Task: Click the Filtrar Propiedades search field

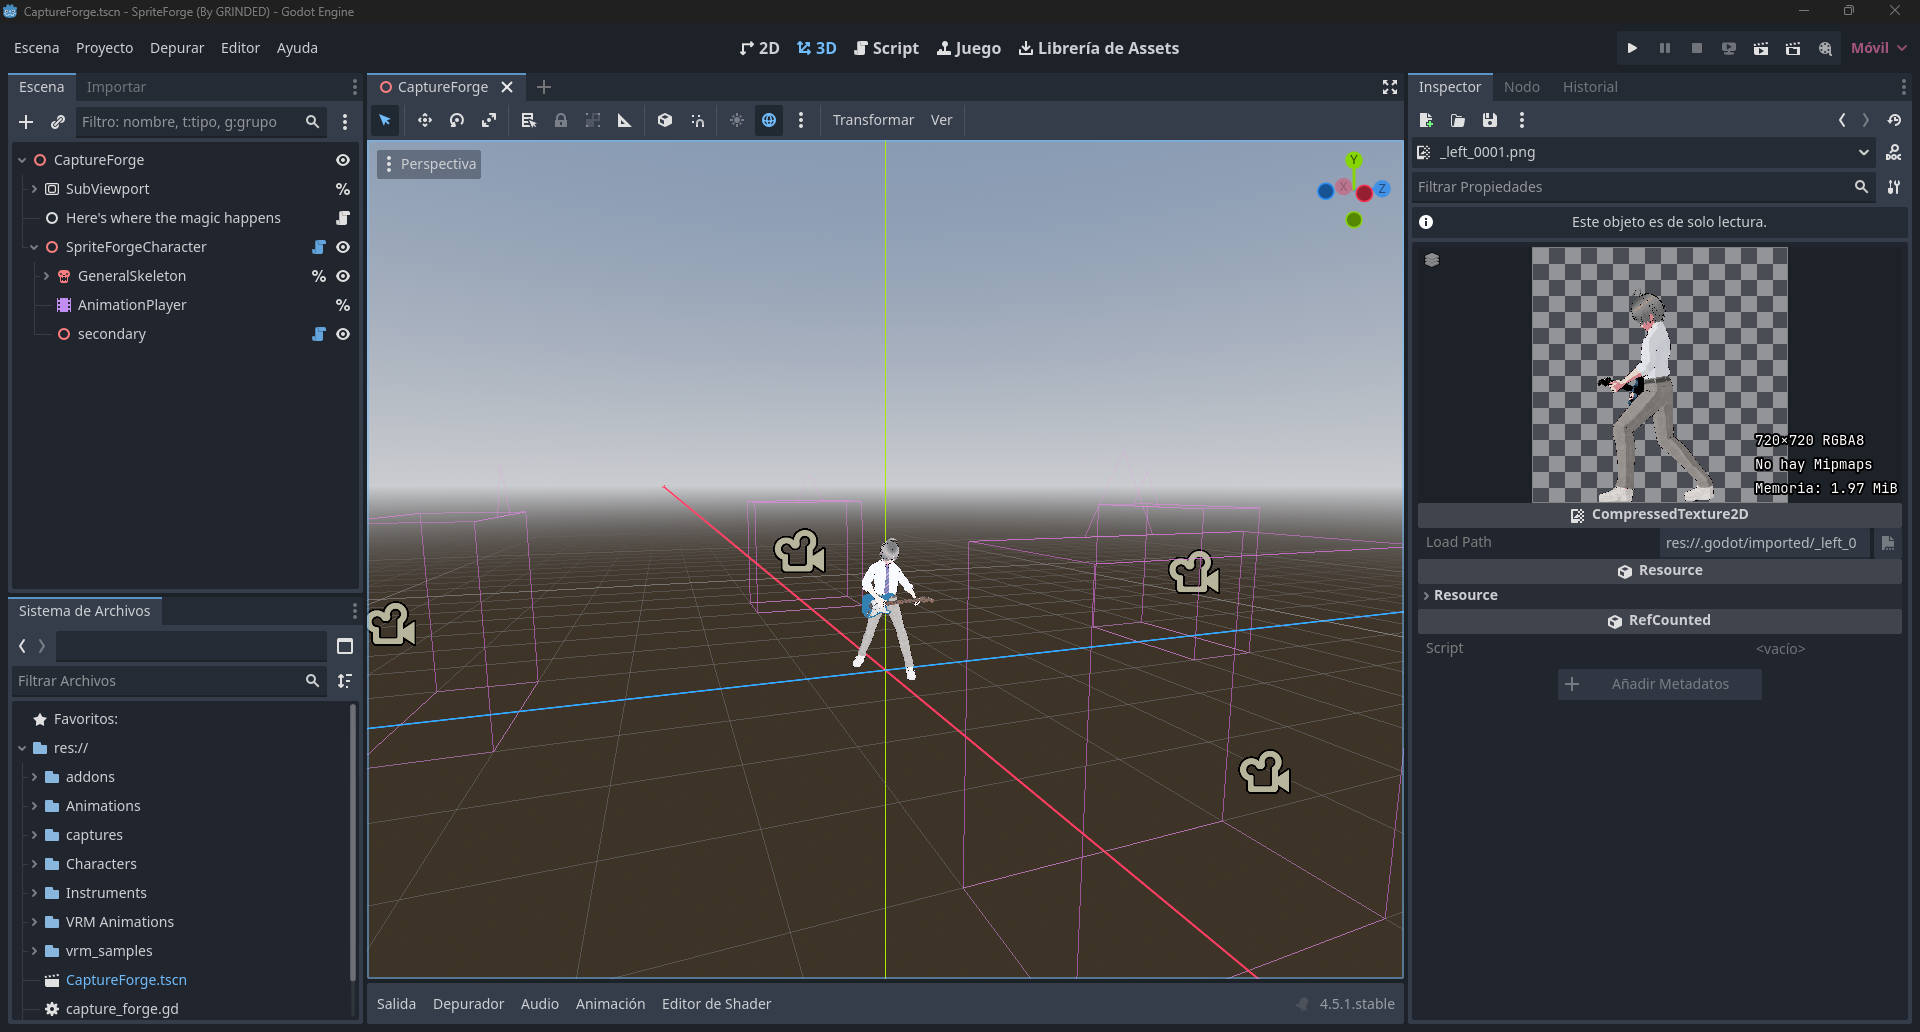Action: (x=1632, y=187)
